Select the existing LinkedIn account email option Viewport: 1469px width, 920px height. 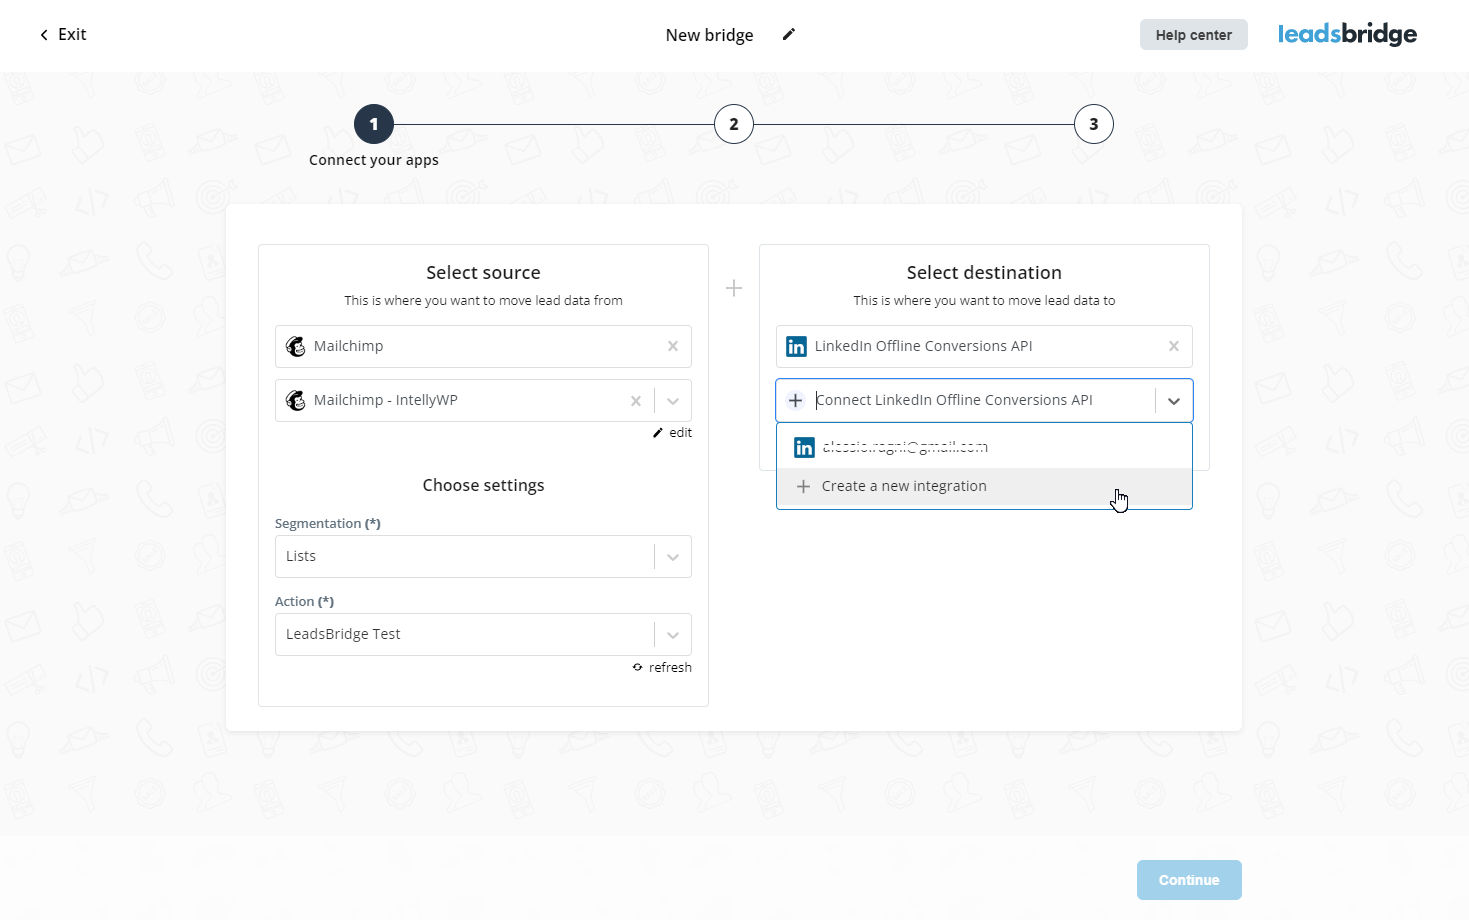[984, 447]
